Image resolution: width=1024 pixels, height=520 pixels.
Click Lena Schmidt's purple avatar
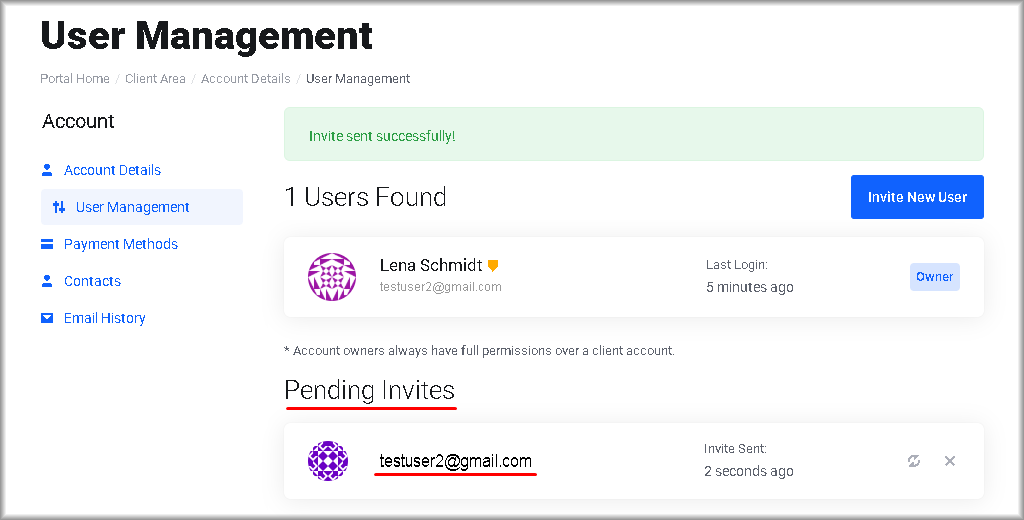(332, 277)
